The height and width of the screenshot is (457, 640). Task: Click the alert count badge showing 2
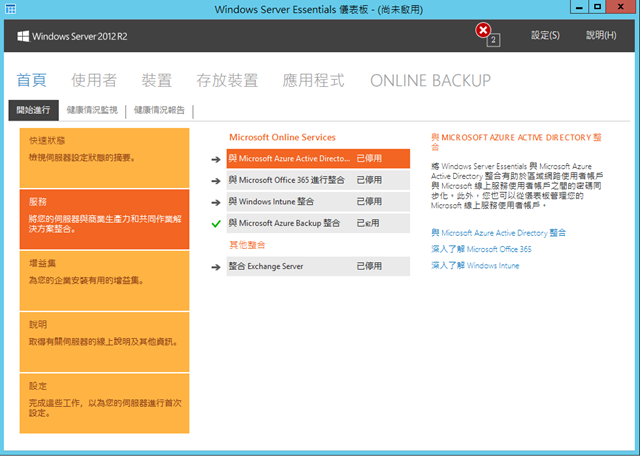493,40
